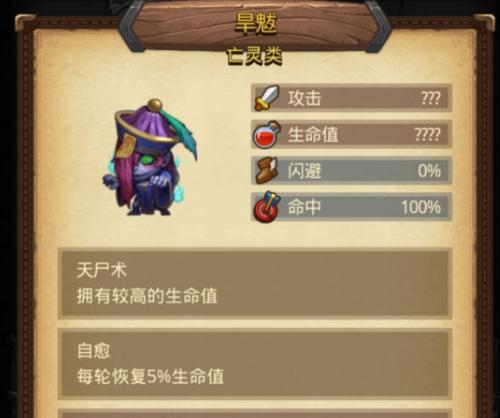
Task: Click the 0% dodge value
Action: point(429,171)
